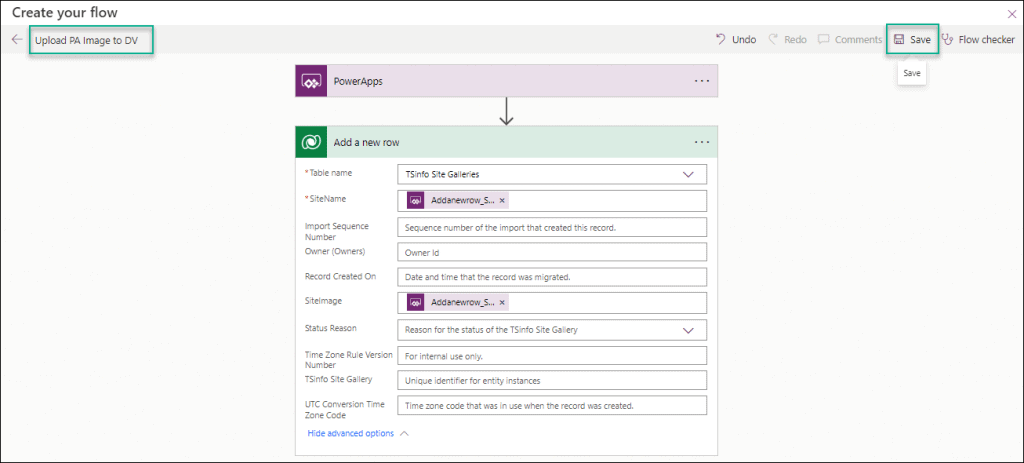The width and height of the screenshot is (1024, 463).
Task: Remove the SiteName dynamic content token
Action: click(x=502, y=201)
